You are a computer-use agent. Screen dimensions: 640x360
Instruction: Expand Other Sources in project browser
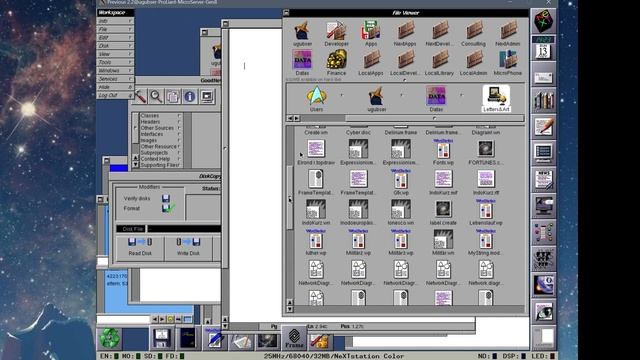[x=160, y=128]
